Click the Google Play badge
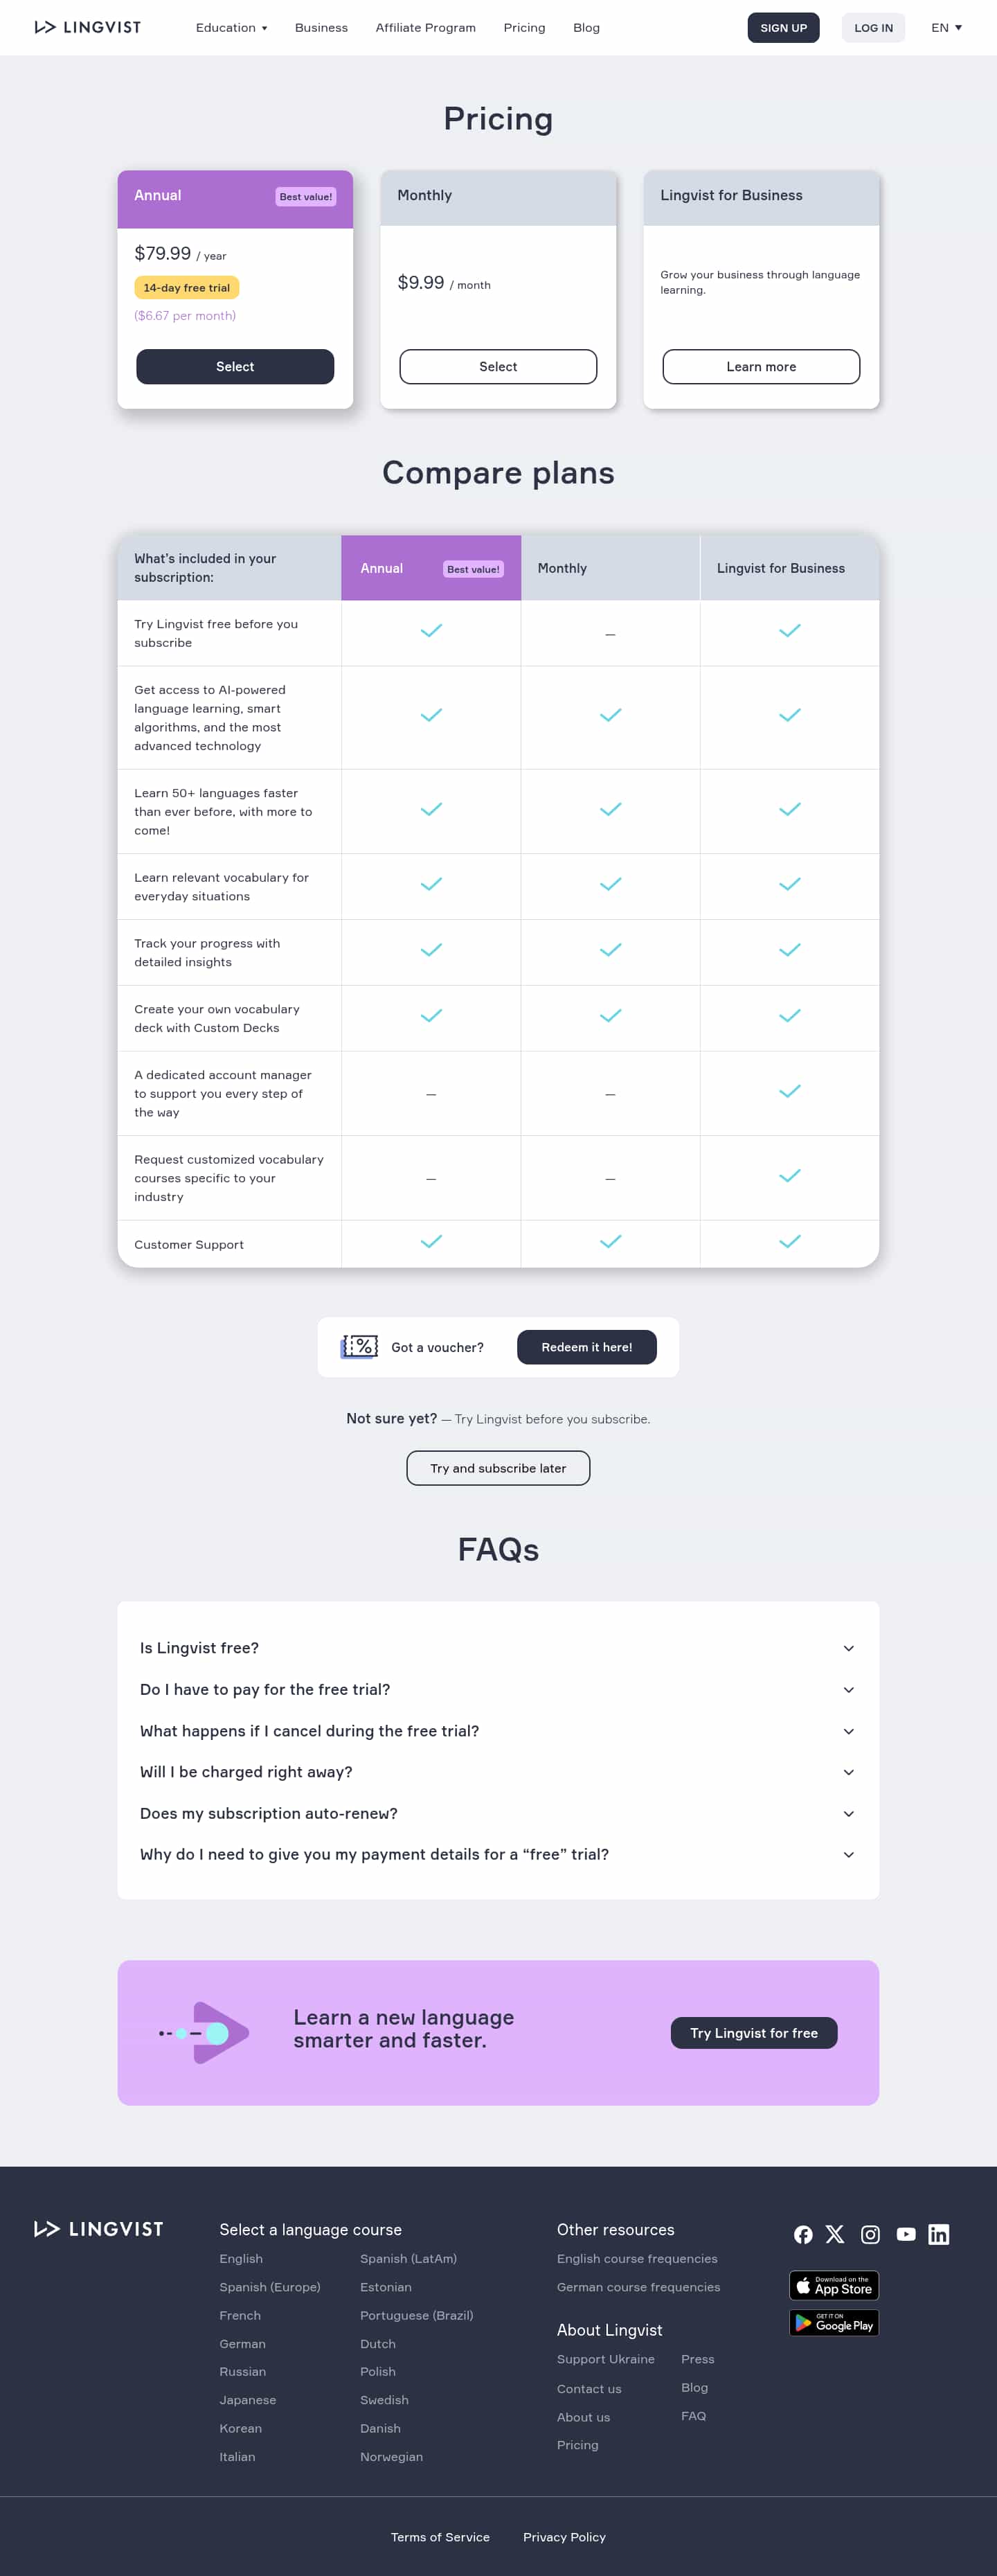997x2576 pixels. [x=834, y=2322]
